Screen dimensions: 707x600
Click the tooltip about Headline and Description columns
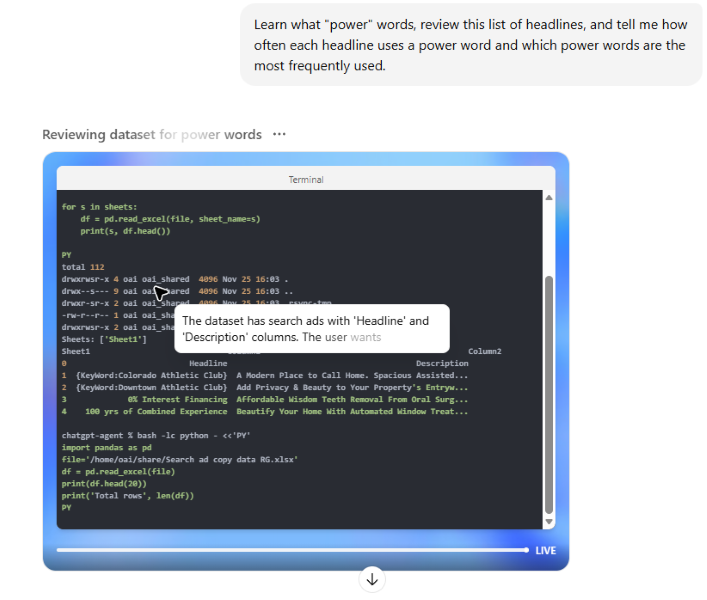(x=311, y=328)
